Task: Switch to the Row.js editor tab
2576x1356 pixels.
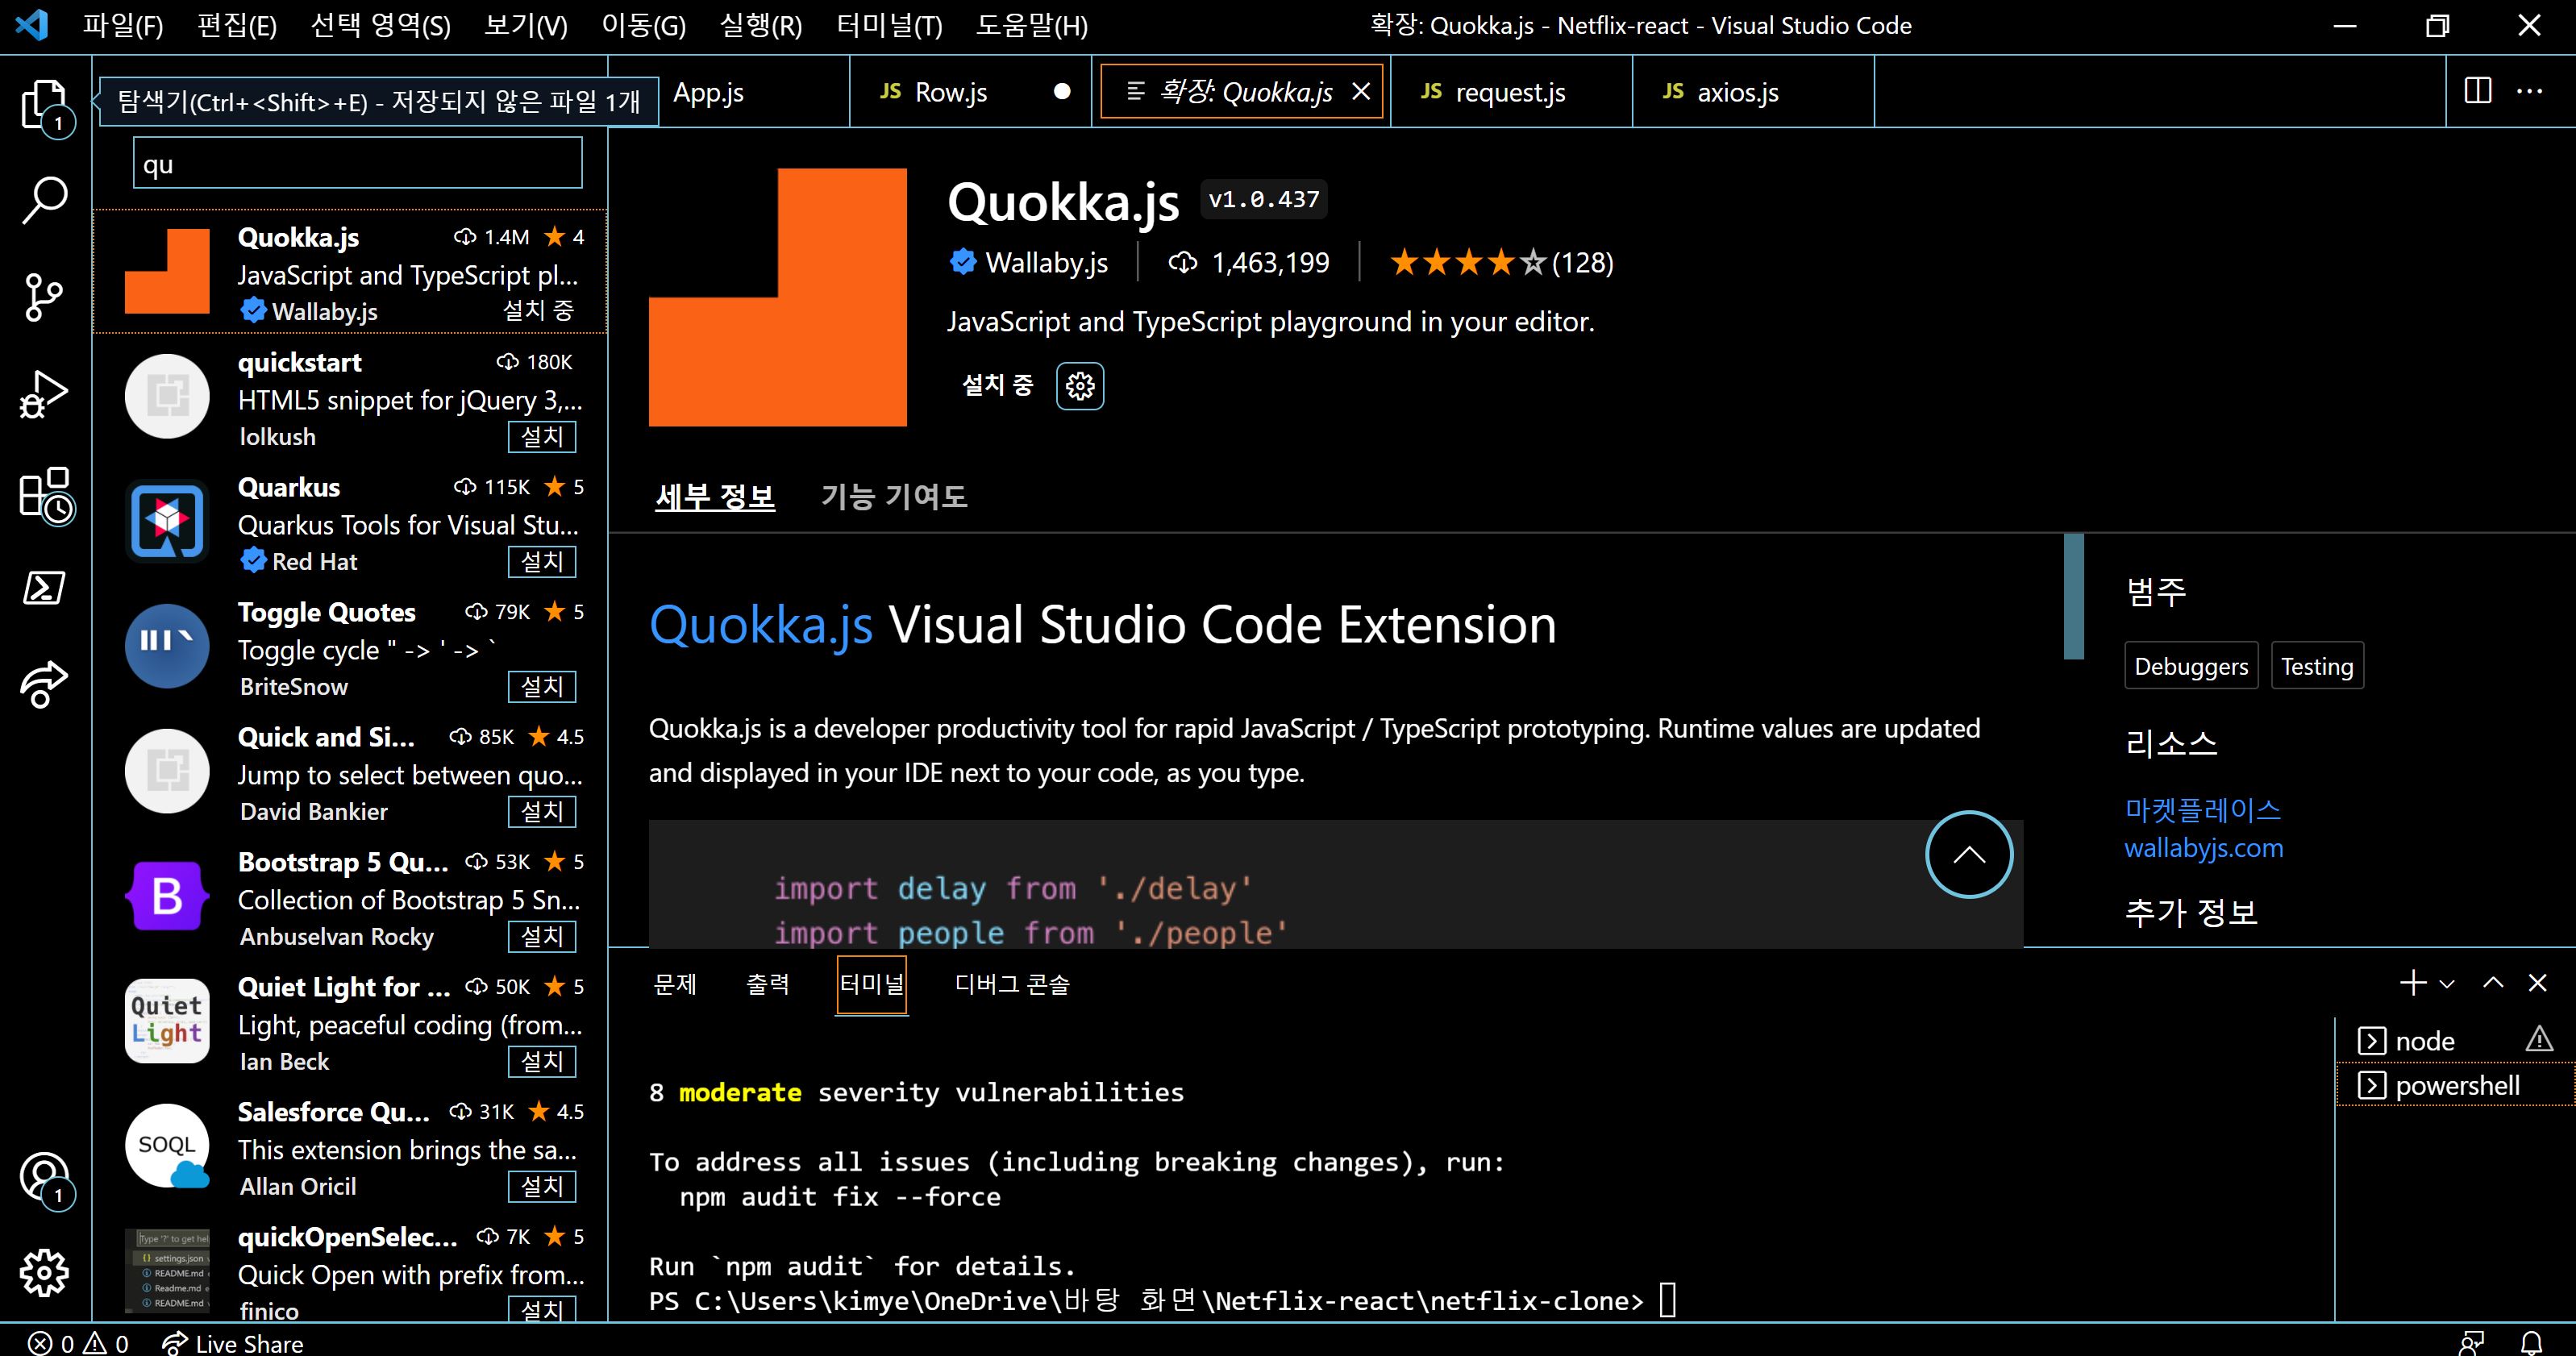Action: 970,92
